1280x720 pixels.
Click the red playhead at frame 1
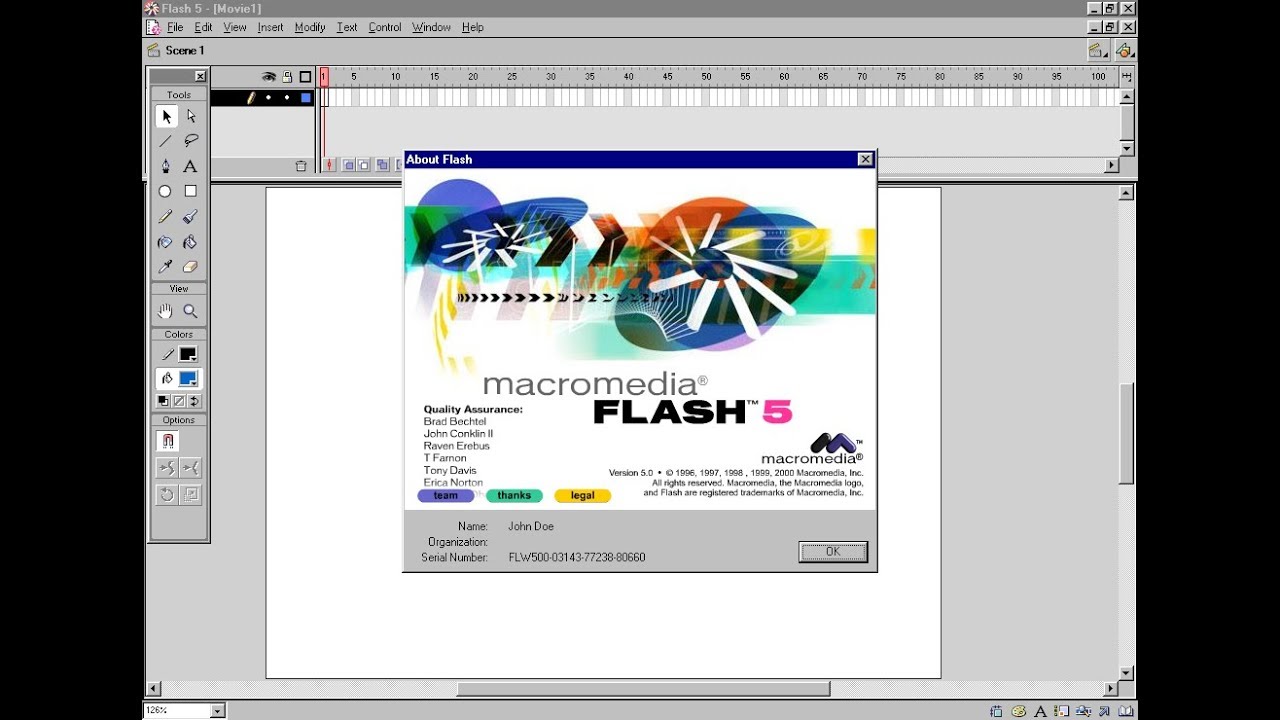324,76
